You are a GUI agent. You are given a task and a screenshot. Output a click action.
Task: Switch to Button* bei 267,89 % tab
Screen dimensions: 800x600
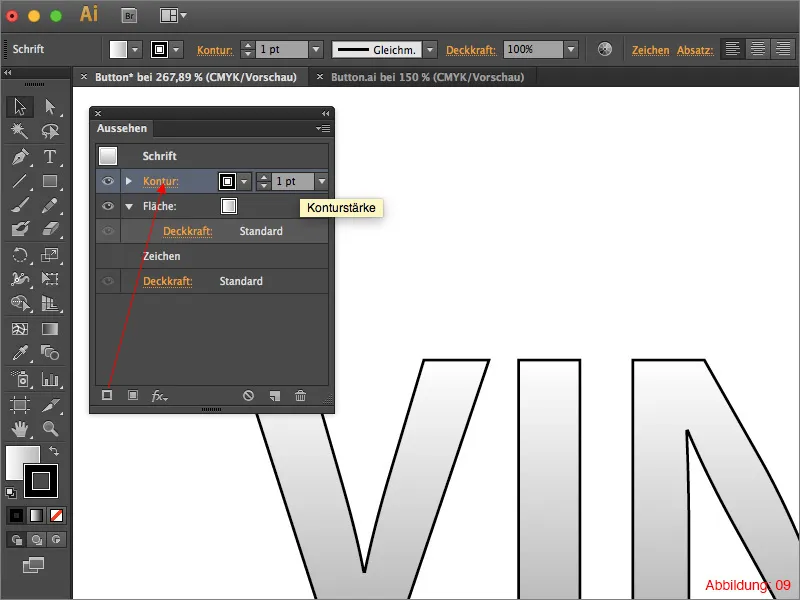[195, 77]
